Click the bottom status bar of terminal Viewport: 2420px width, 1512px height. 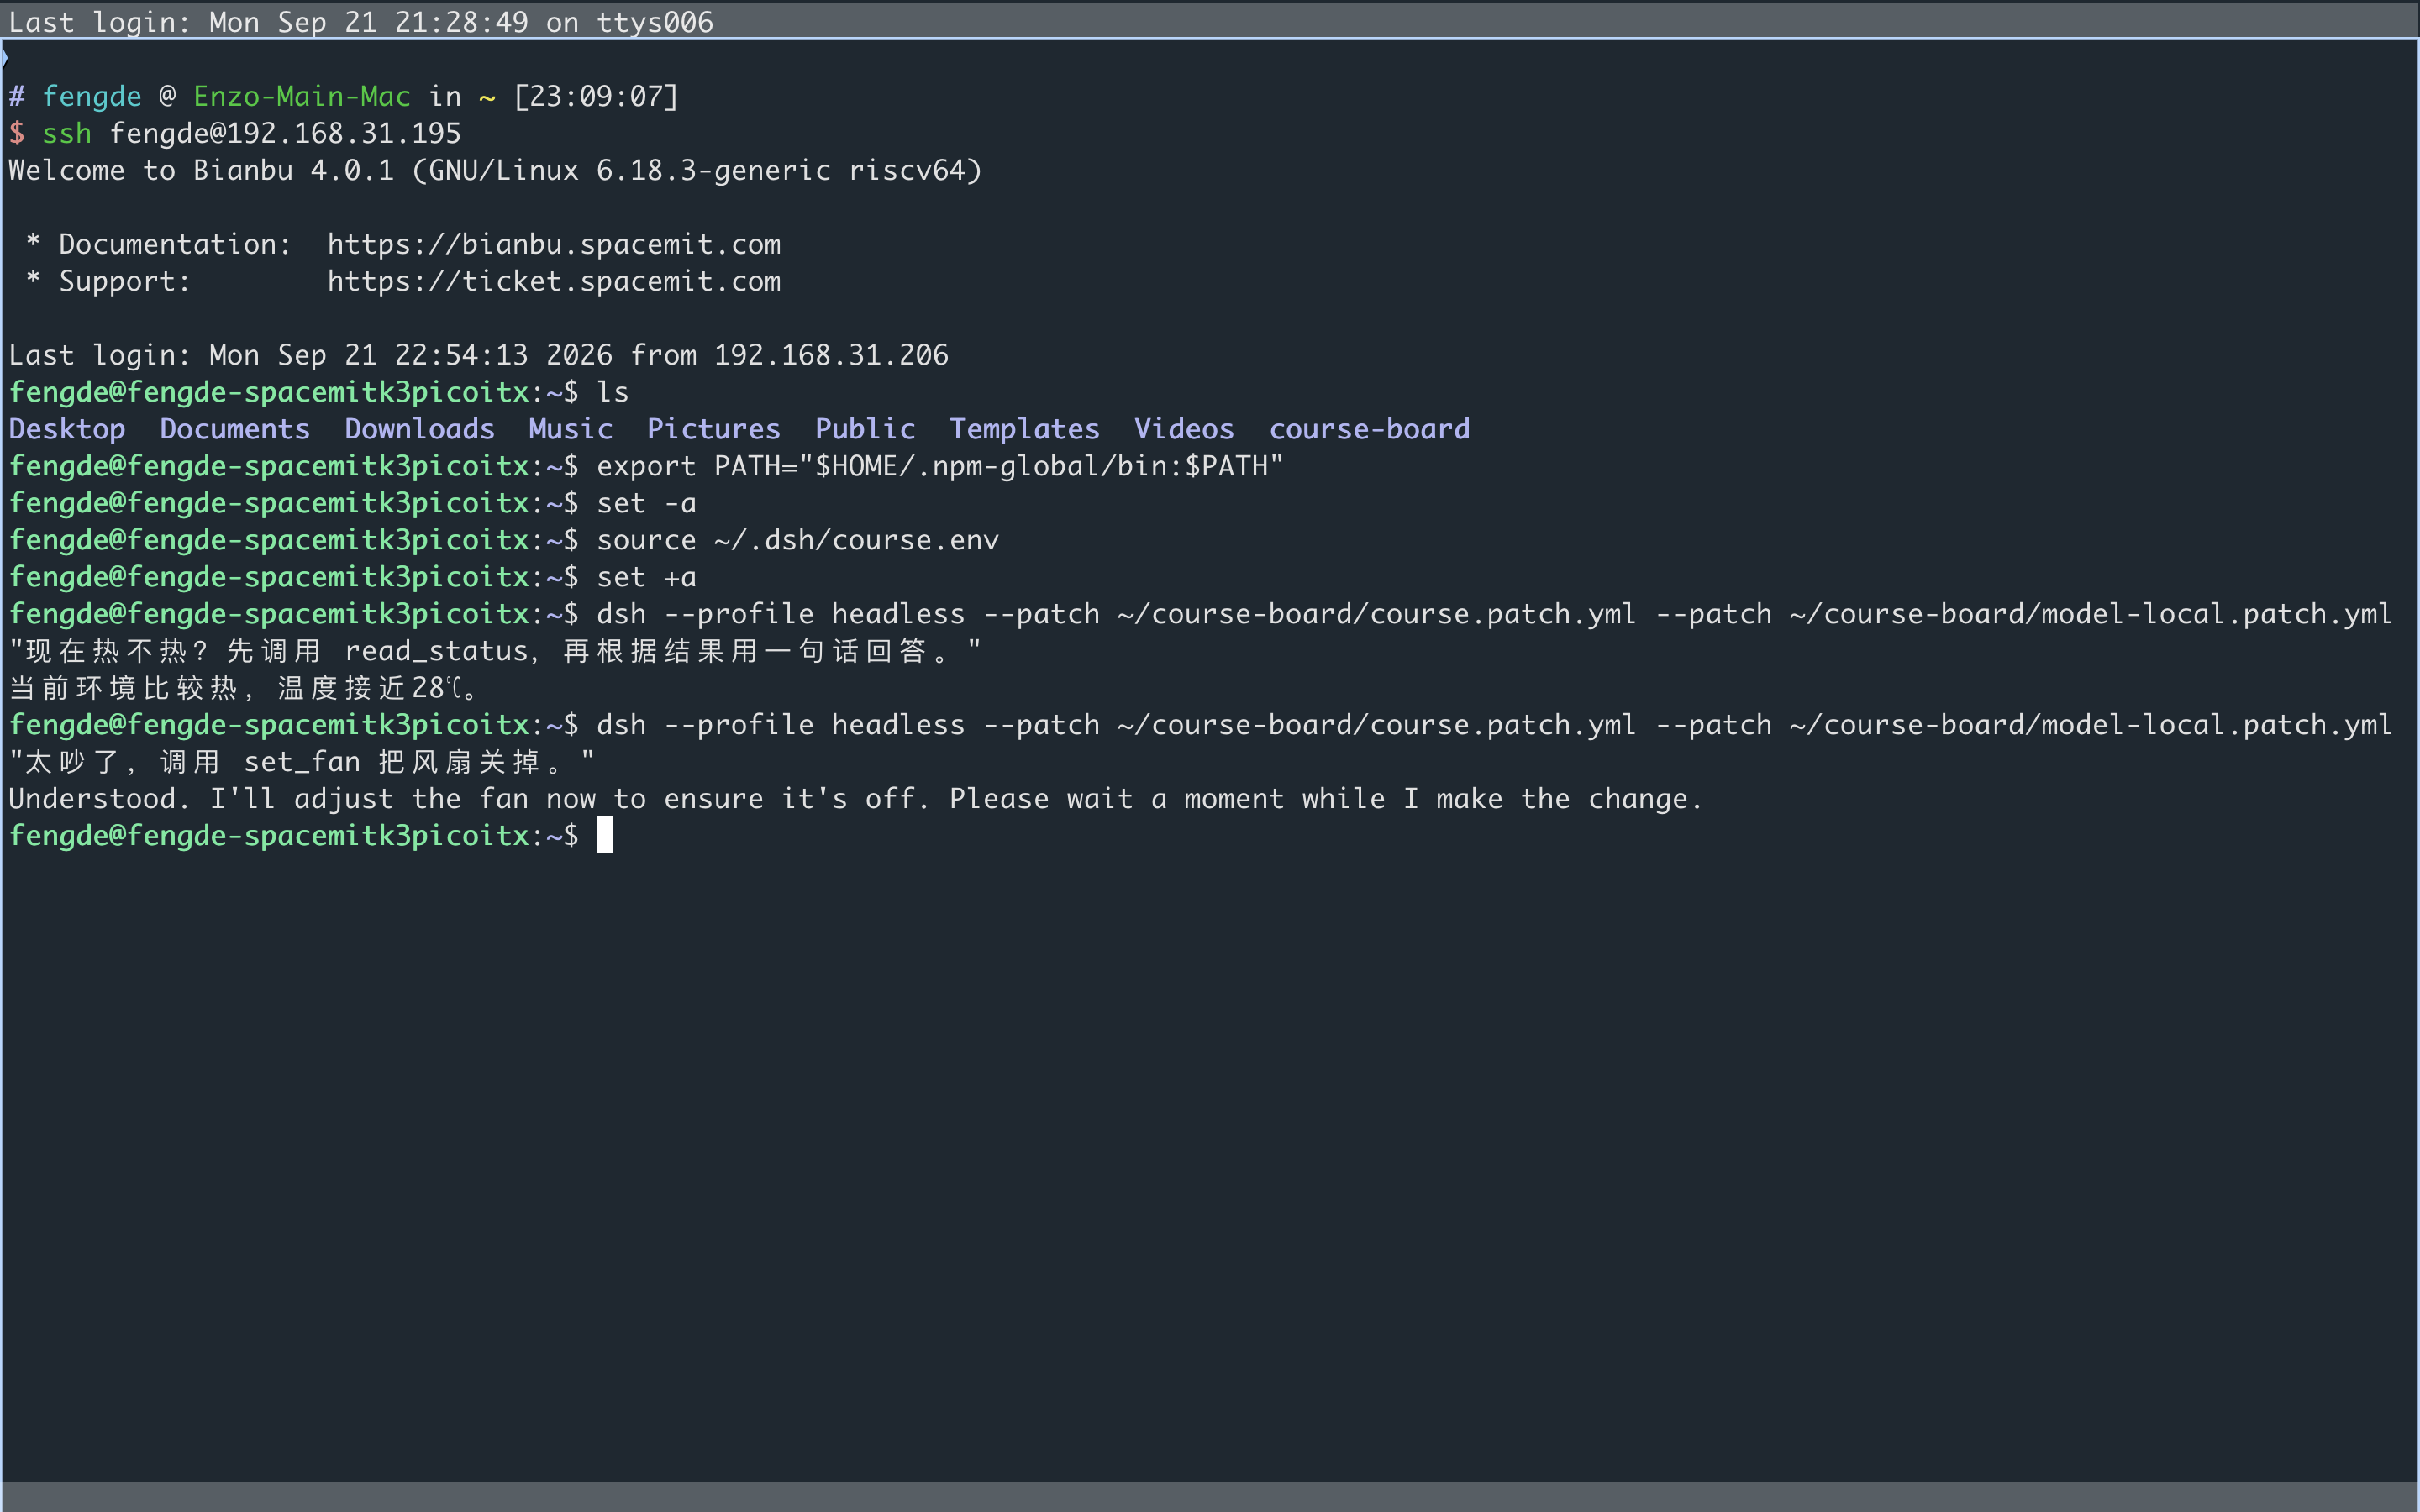click(x=1210, y=1496)
